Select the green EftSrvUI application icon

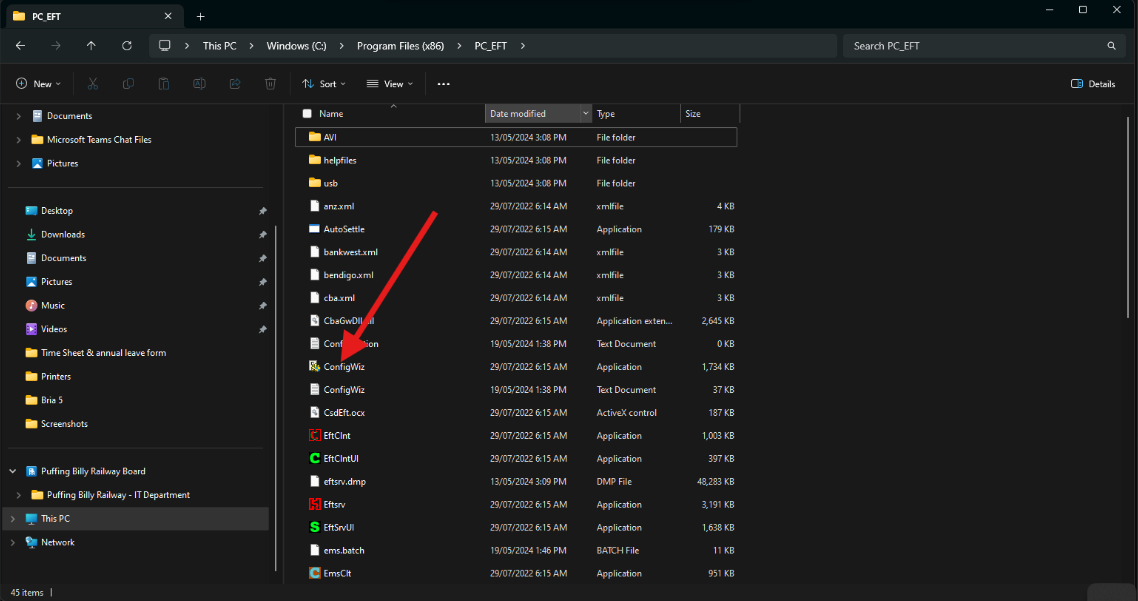click(x=314, y=528)
